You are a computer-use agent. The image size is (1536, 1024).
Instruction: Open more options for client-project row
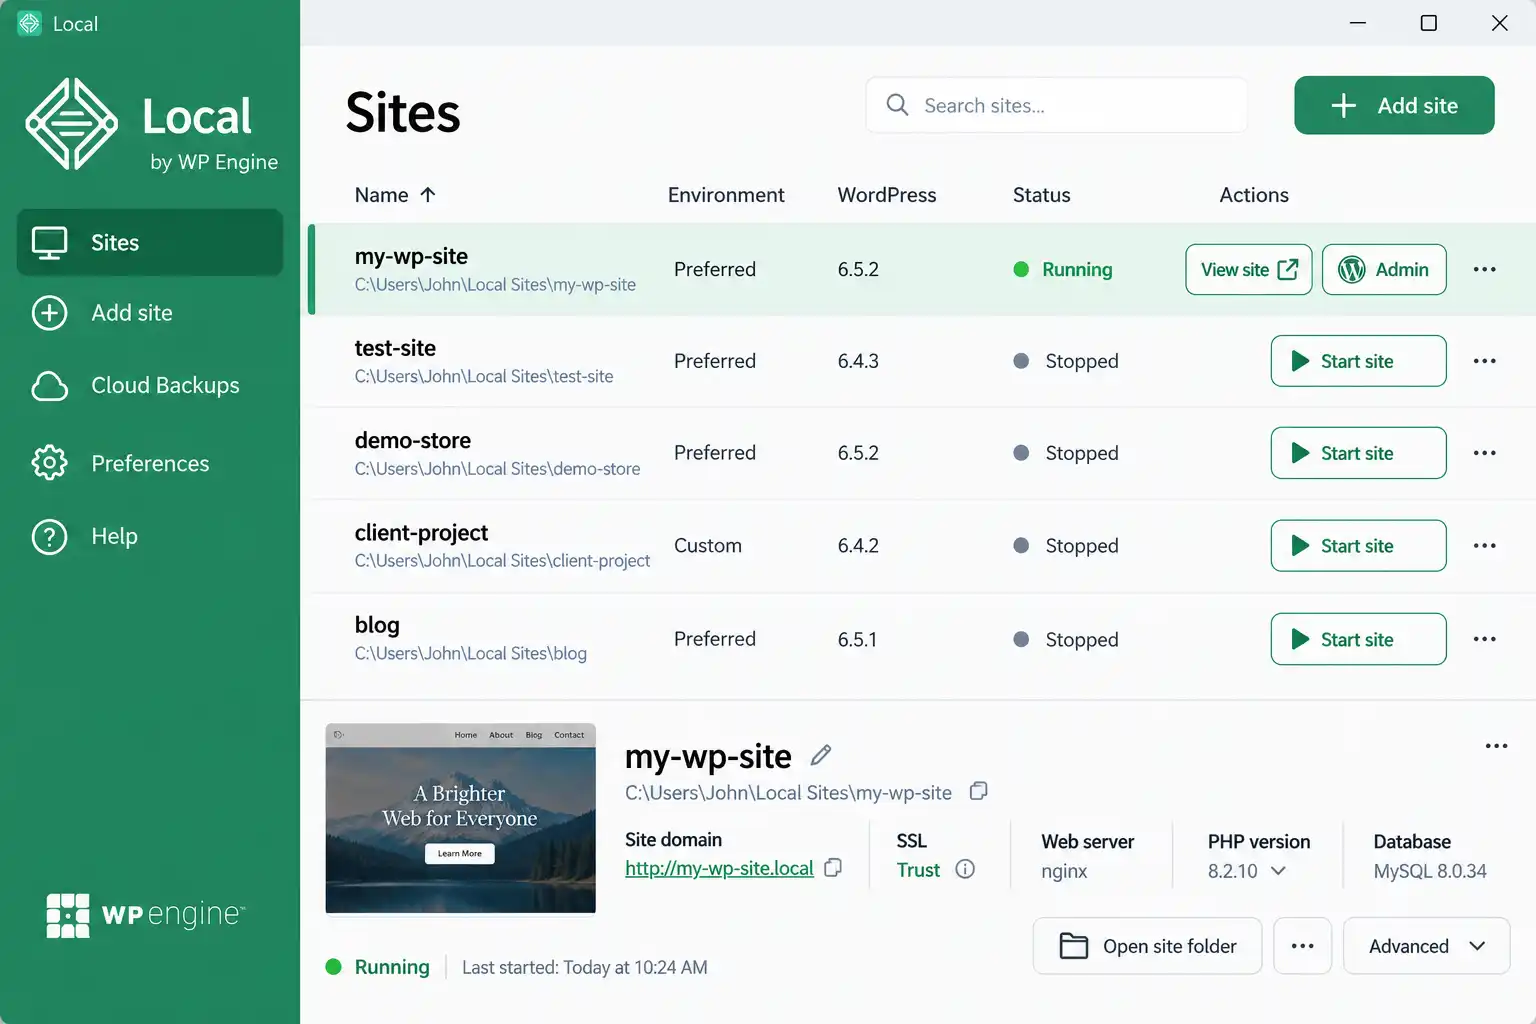click(1485, 546)
